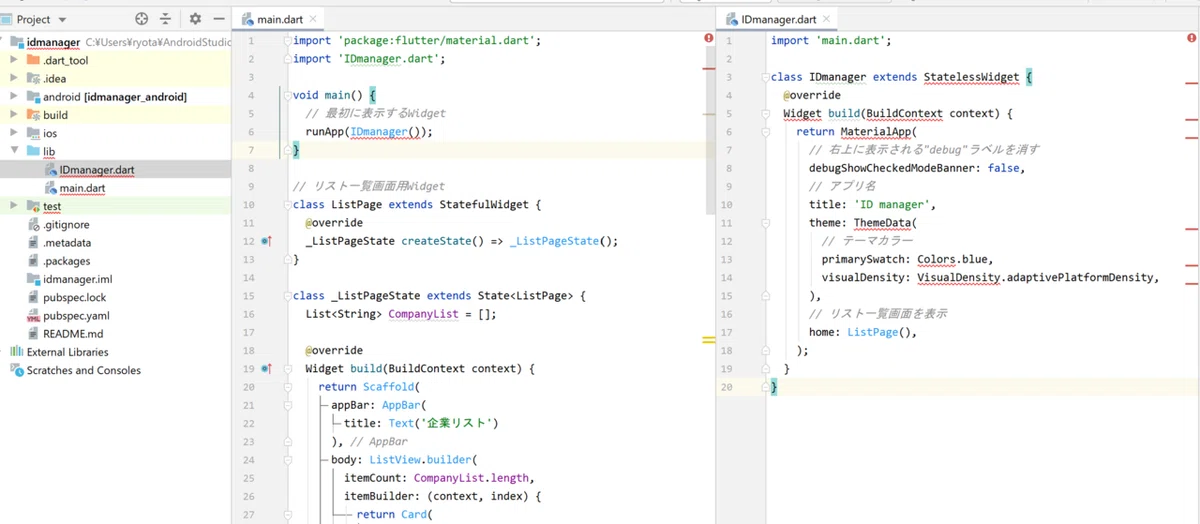
Task: Select the .gitignore file
Action: click(x=65, y=224)
